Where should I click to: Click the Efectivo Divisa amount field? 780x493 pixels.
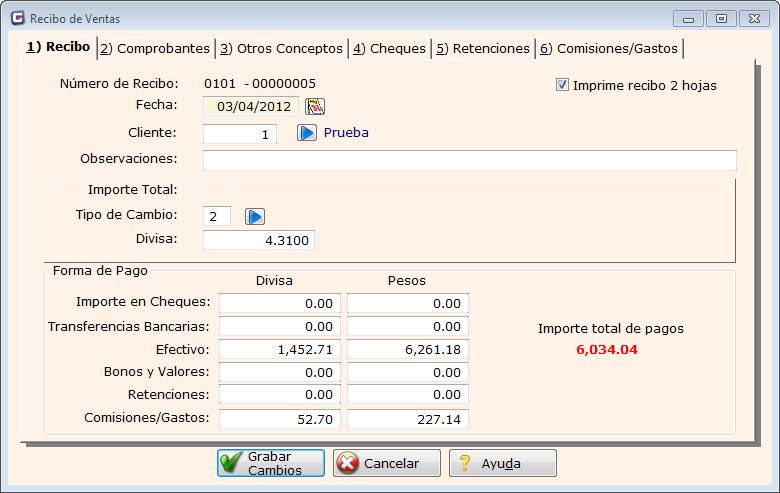click(x=280, y=349)
